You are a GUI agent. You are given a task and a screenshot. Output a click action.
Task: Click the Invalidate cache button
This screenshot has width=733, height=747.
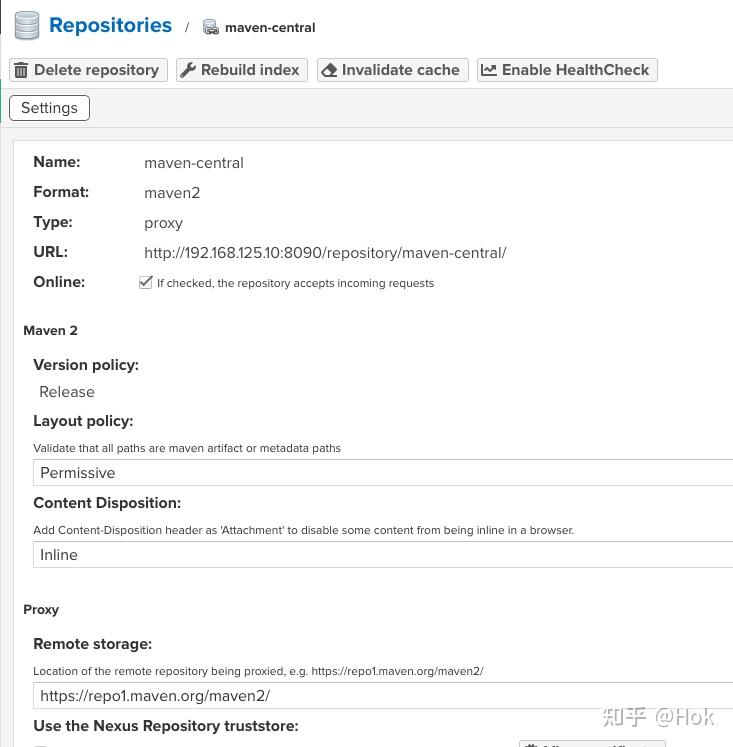coord(393,70)
